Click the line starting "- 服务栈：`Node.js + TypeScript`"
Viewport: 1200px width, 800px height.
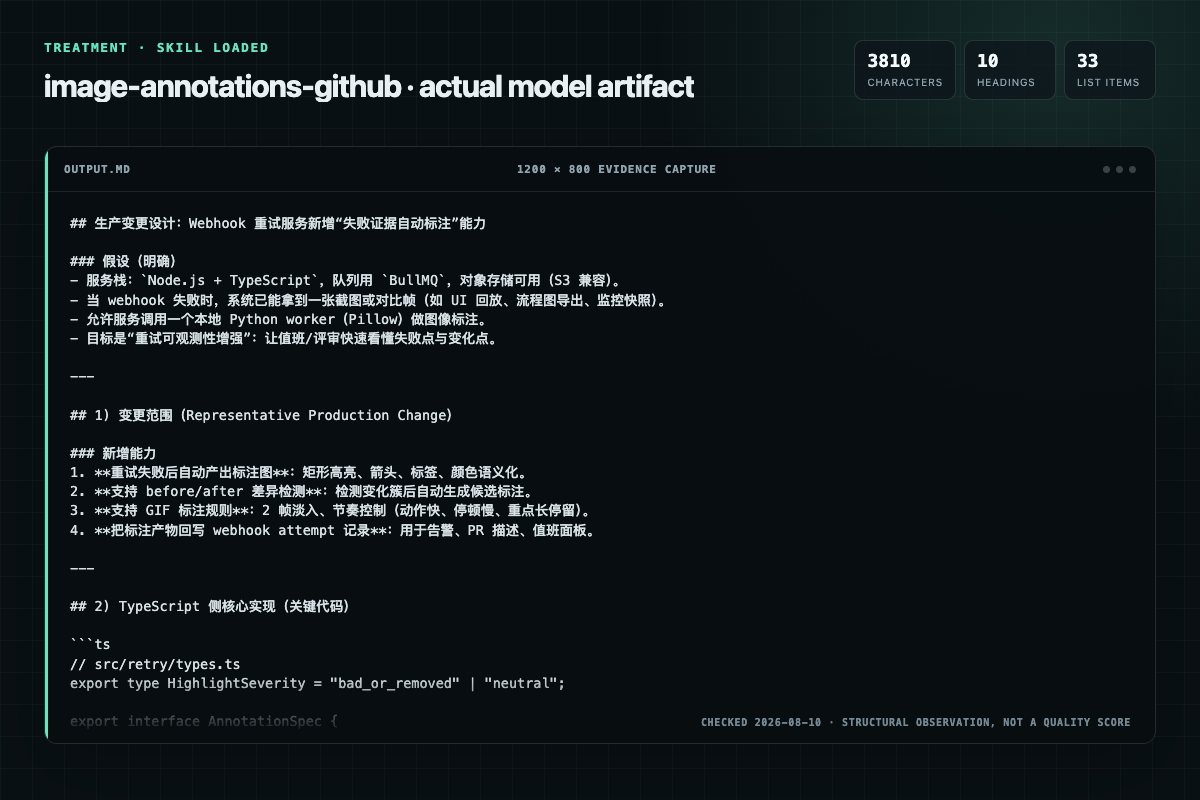pos(345,281)
